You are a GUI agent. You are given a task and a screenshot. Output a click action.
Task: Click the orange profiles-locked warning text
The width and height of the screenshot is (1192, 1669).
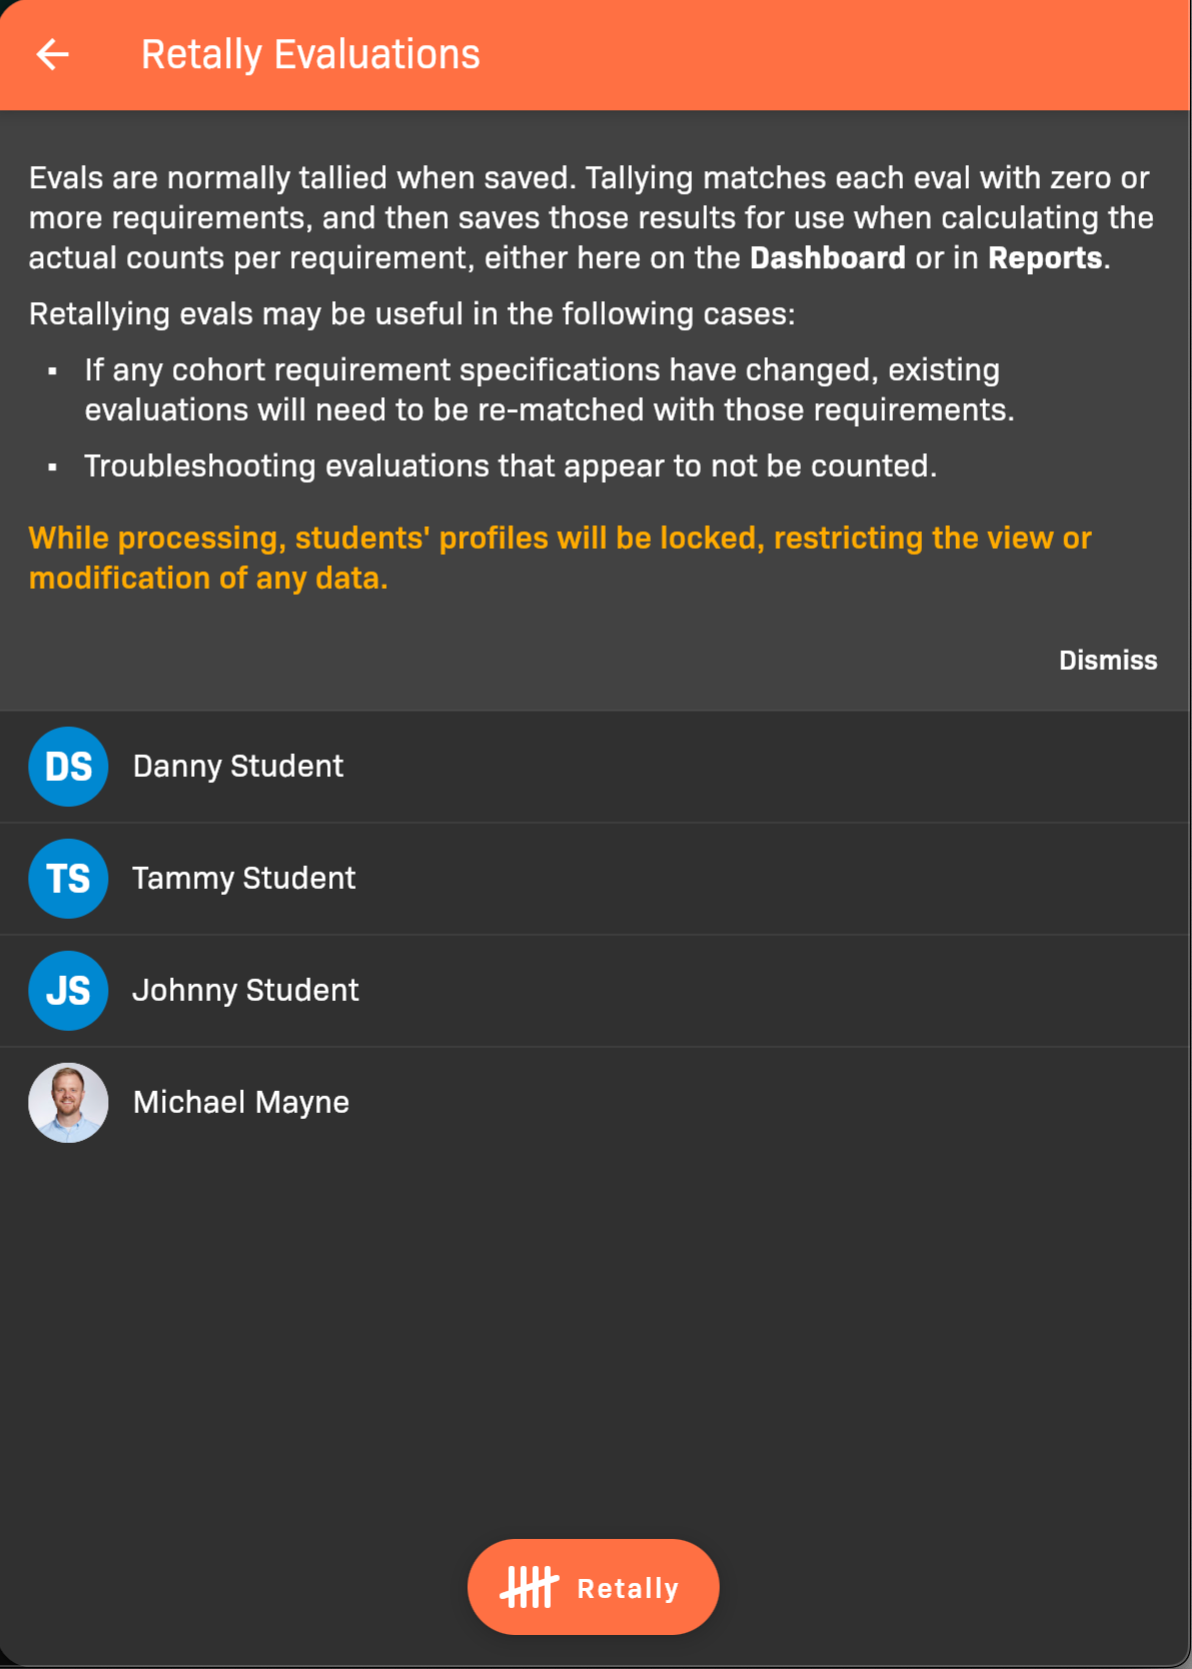click(x=560, y=558)
